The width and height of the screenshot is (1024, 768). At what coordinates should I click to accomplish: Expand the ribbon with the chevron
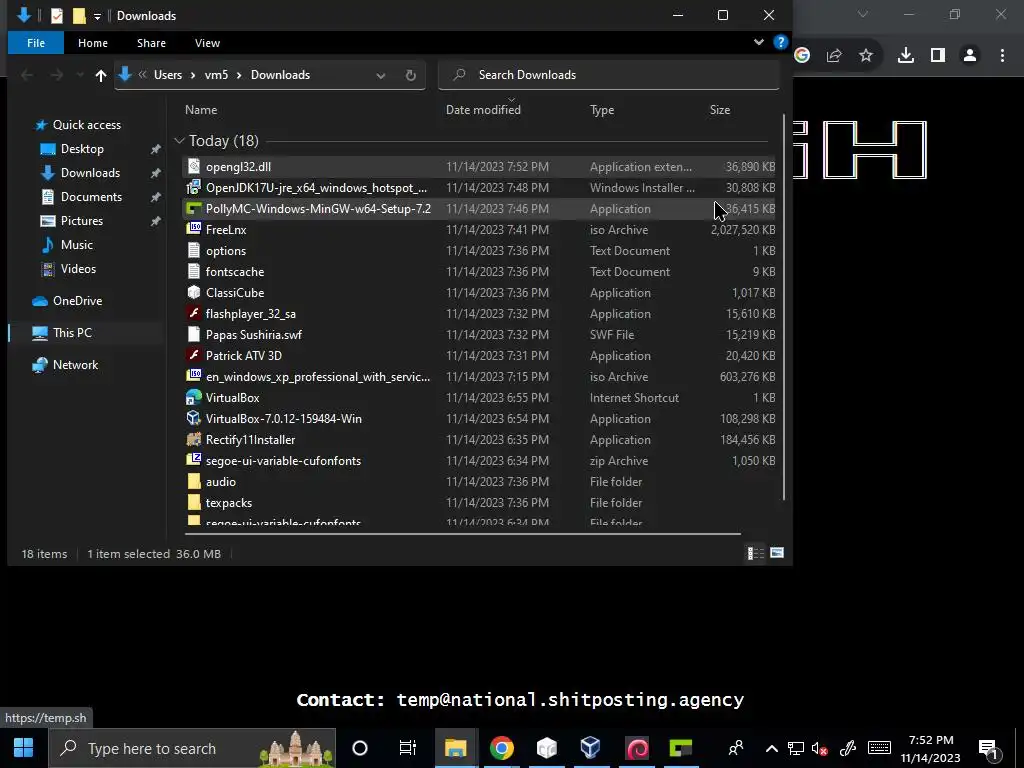pos(758,42)
